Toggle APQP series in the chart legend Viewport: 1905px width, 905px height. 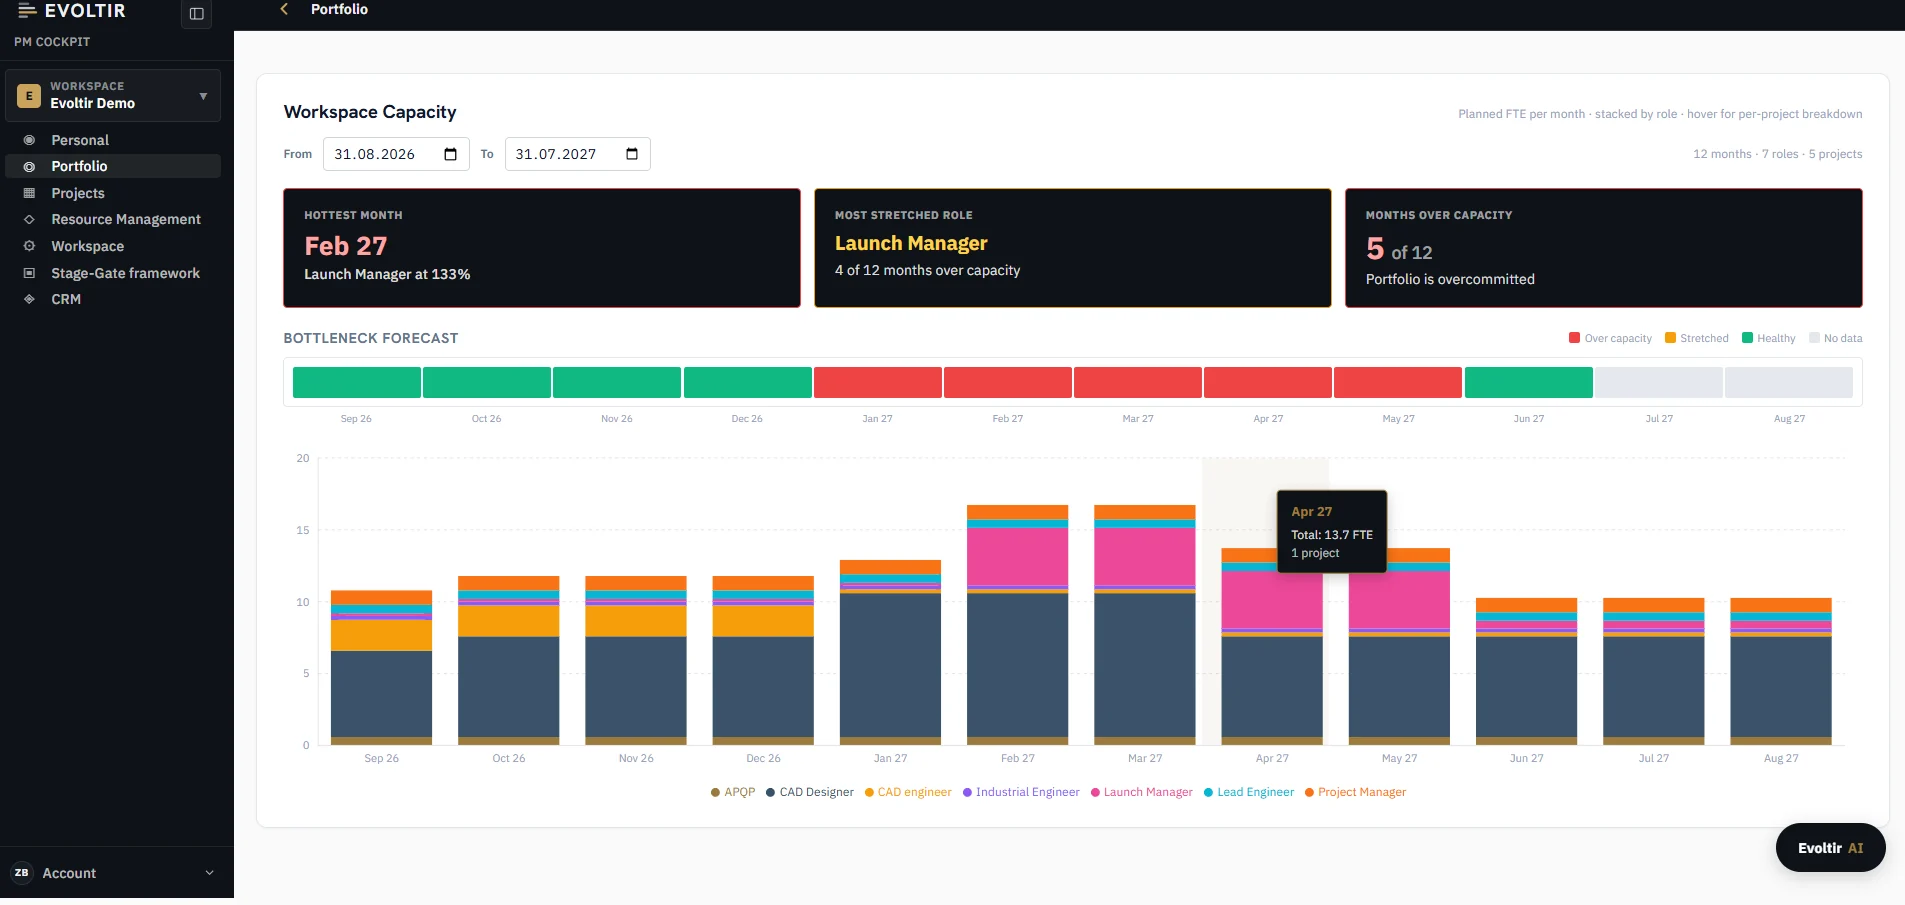[x=733, y=792]
